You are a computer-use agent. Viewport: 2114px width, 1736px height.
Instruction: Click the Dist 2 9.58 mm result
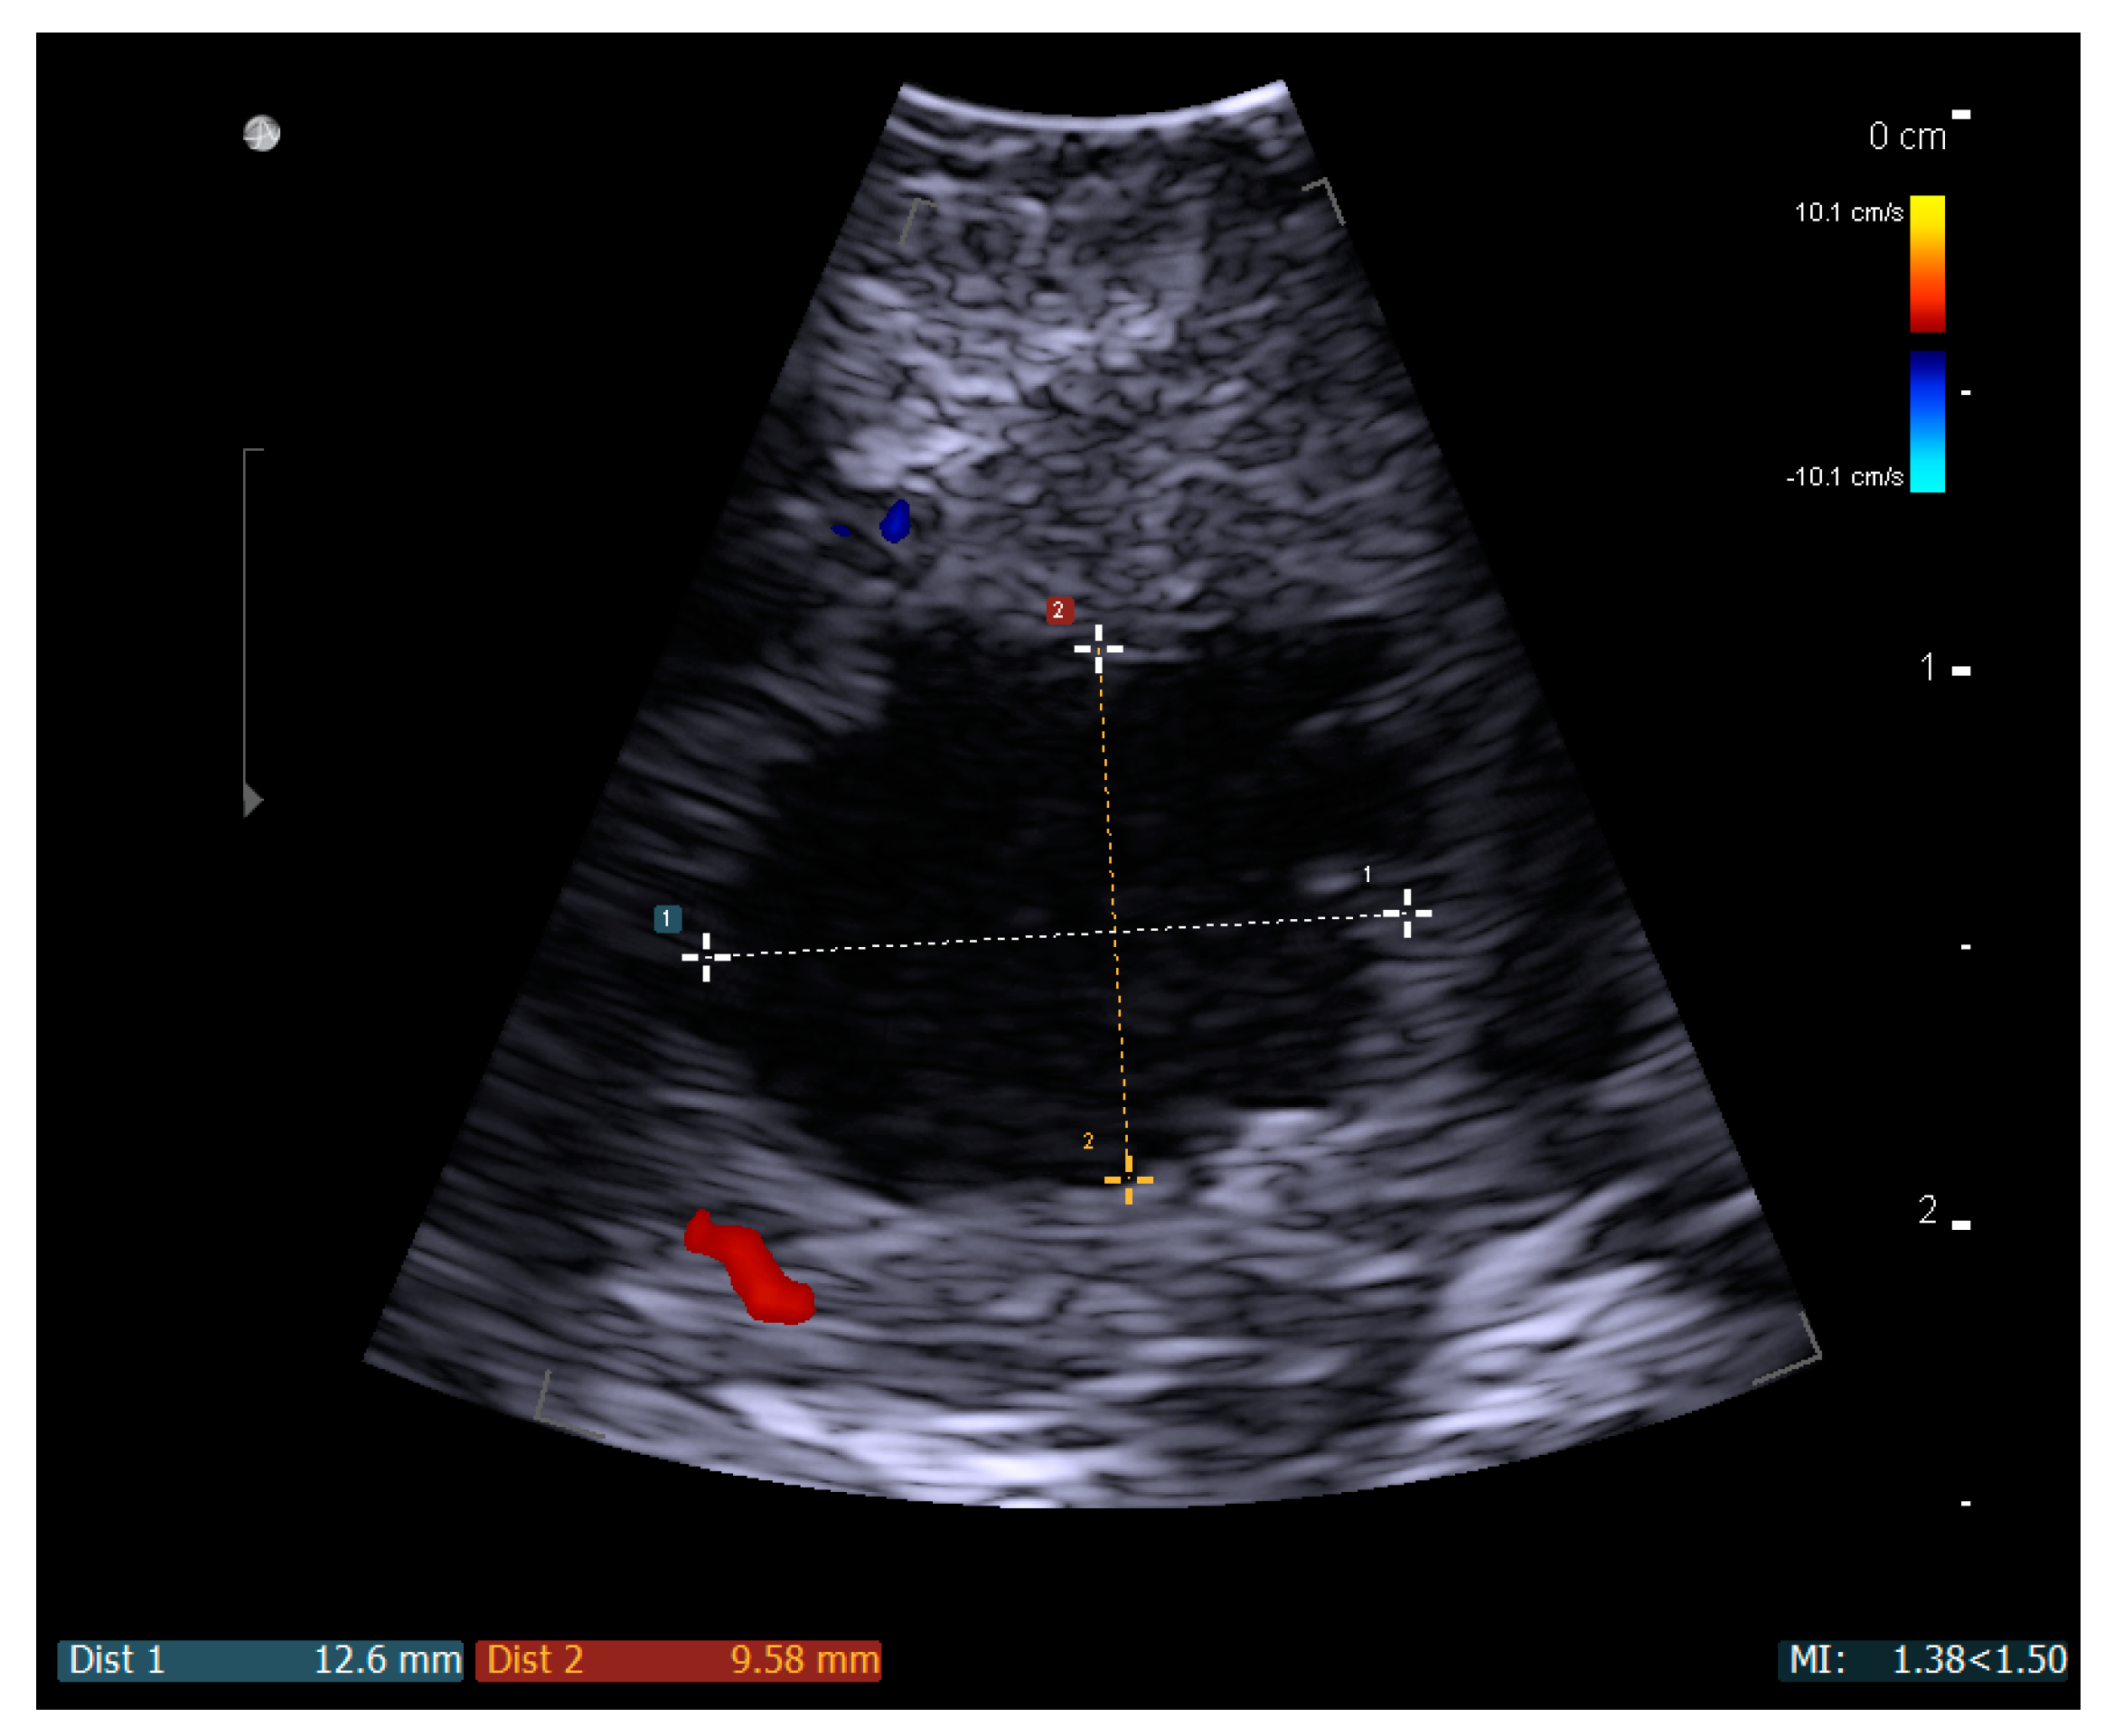[678, 1660]
